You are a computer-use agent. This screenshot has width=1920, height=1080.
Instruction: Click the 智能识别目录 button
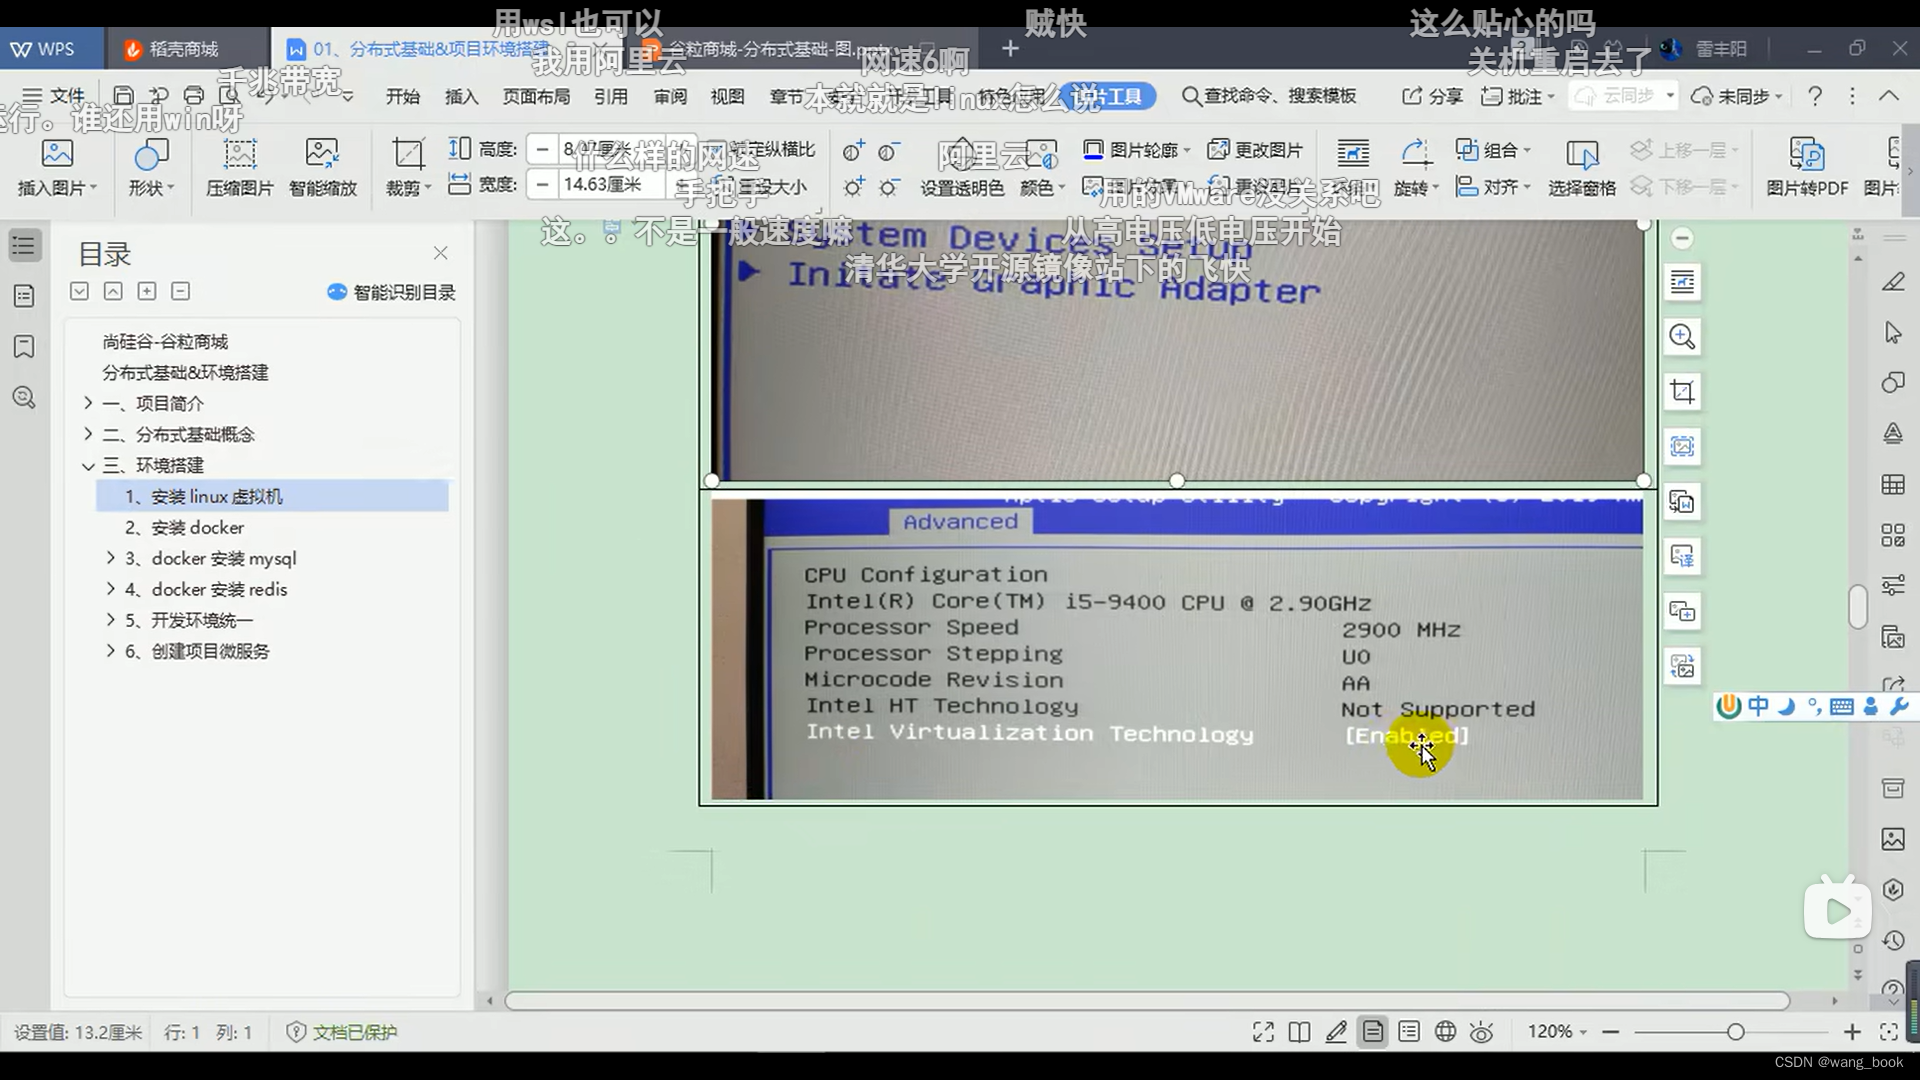[x=391, y=292]
